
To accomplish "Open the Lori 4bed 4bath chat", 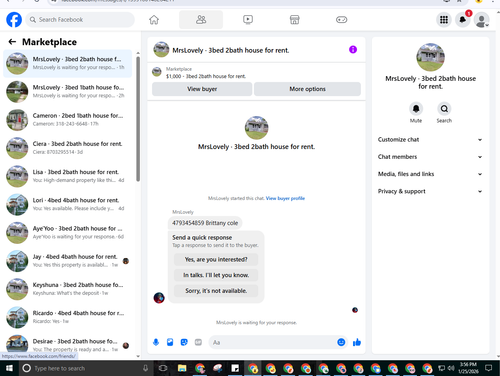I will (x=68, y=205).
